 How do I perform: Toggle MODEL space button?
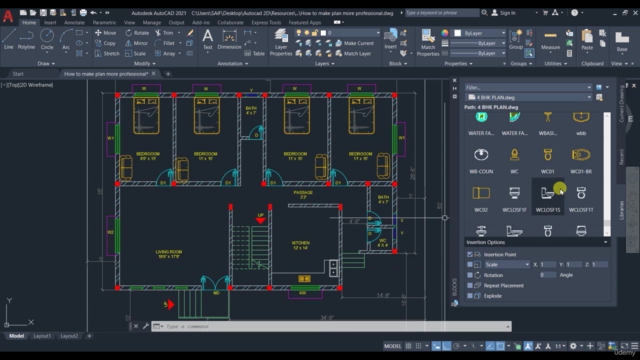393,346
